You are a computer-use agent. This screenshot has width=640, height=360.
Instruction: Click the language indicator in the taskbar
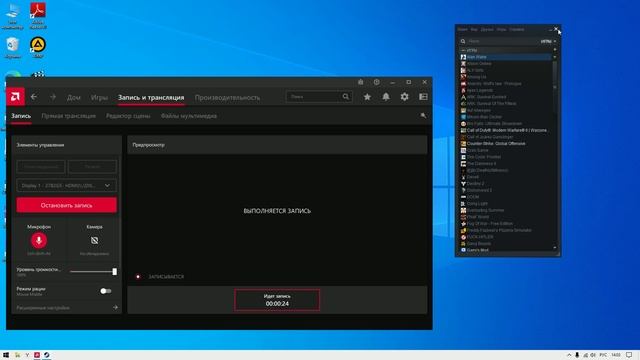(603, 355)
